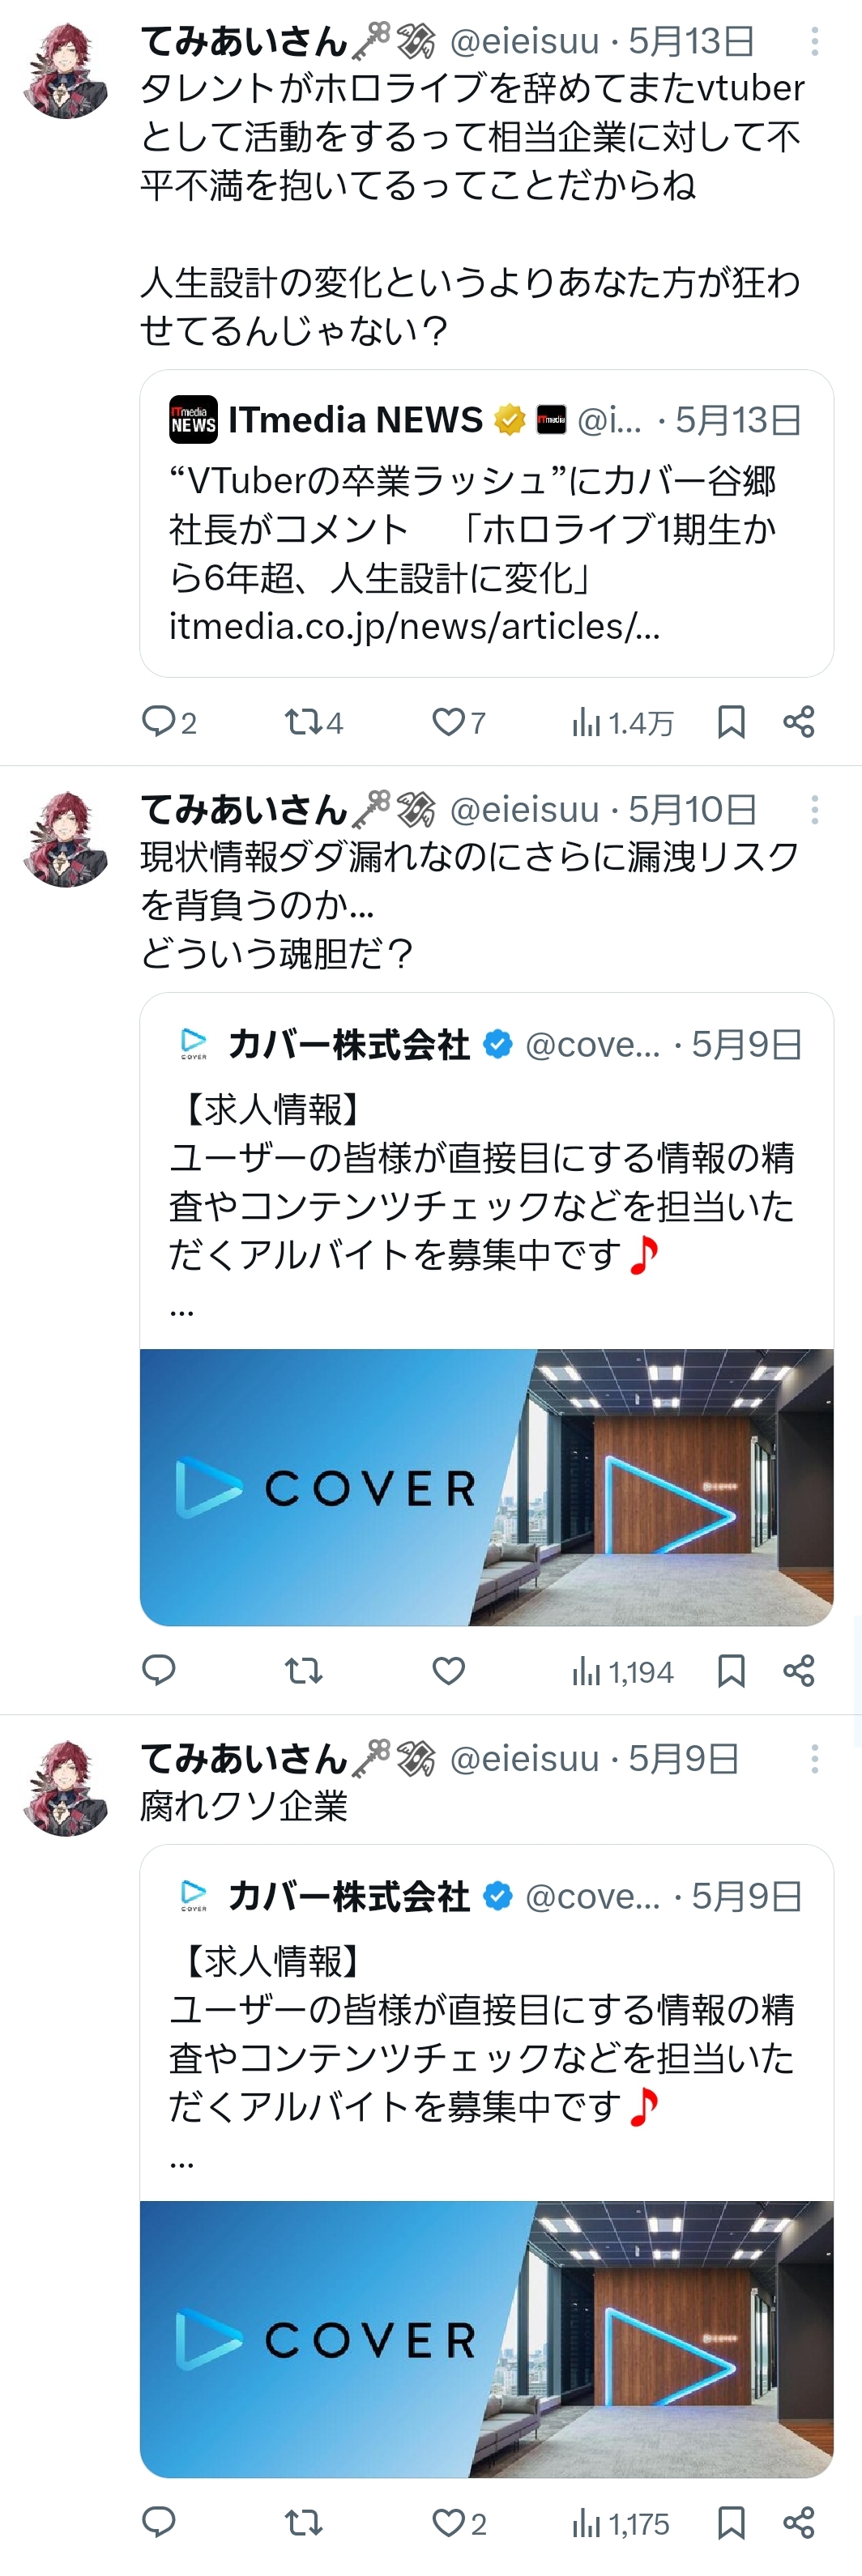Retweet the May 10 tweet
The height and width of the screenshot is (2576, 862).
tap(303, 1671)
